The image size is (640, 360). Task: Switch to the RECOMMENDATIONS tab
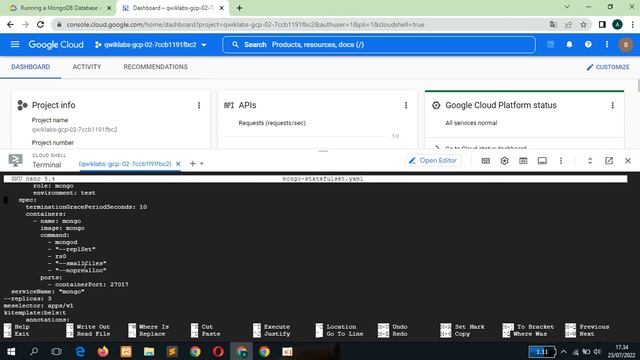point(156,67)
